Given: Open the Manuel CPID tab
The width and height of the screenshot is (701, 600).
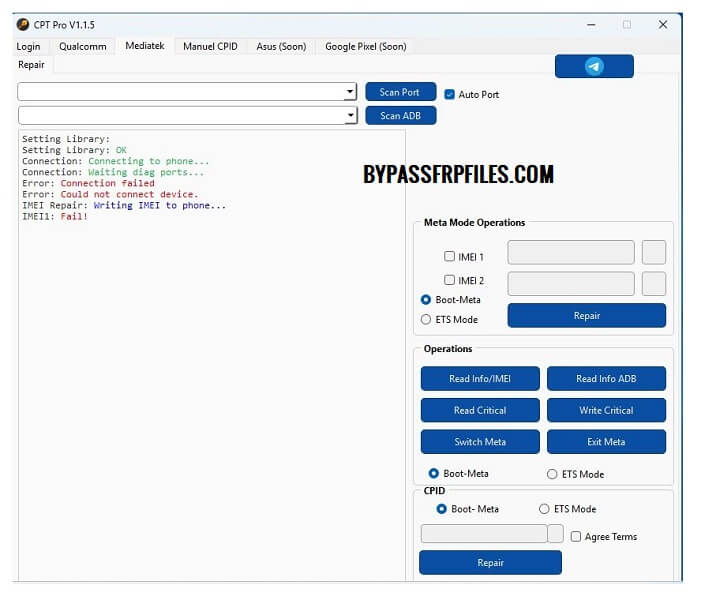Looking at the screenshot, I should point(210,46).
